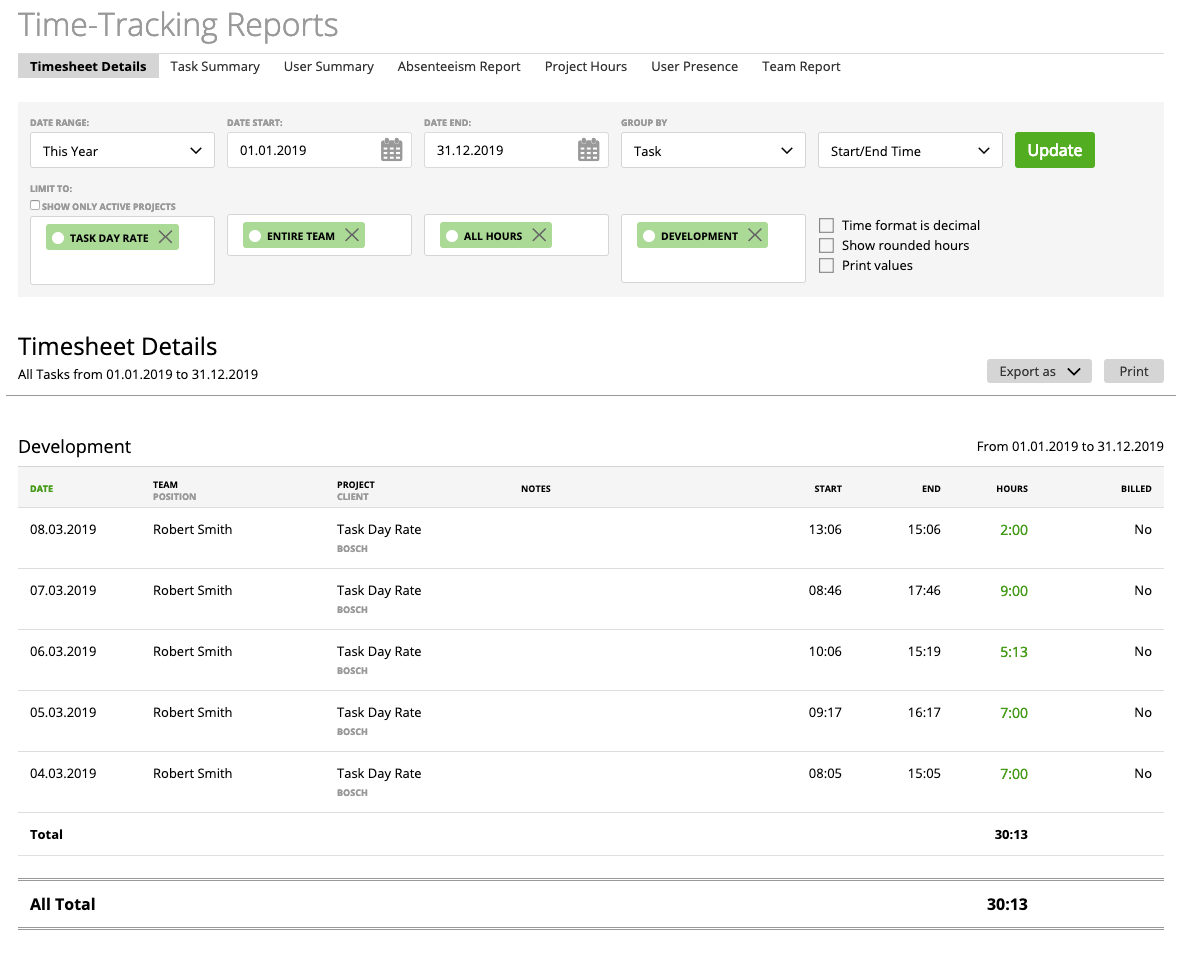Click the All Total row label
The height and width of the screenshot is (956, 1189).
pos(62,904)
